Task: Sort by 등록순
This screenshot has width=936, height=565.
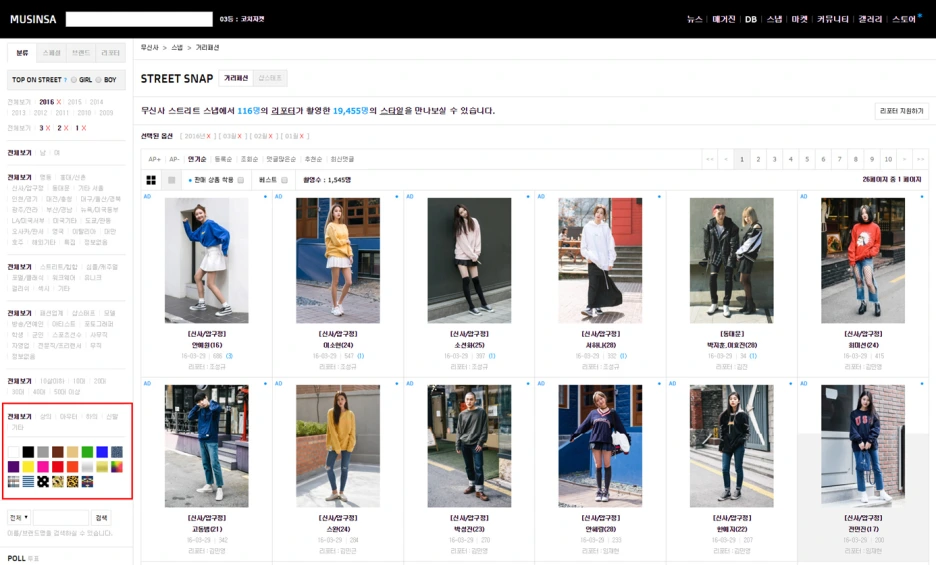Action: tap(223, 159)
